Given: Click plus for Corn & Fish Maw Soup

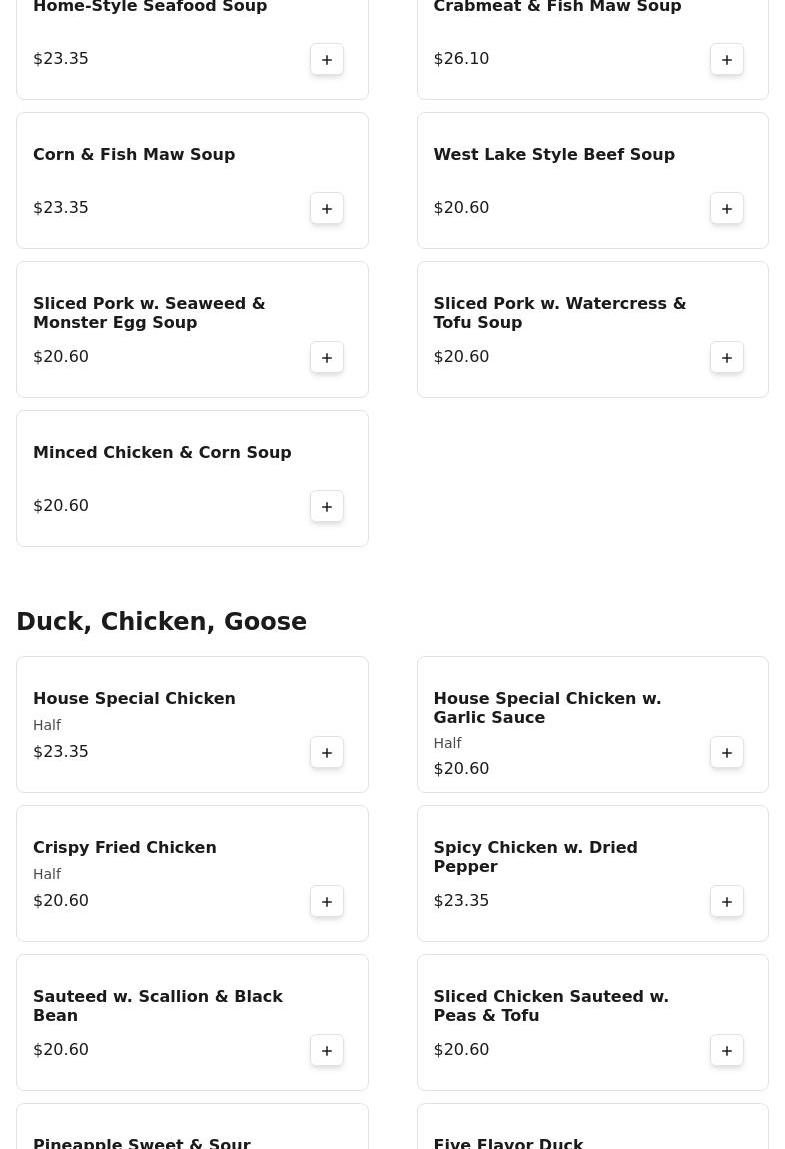Looking at the screenshot, I should (327, 209).
